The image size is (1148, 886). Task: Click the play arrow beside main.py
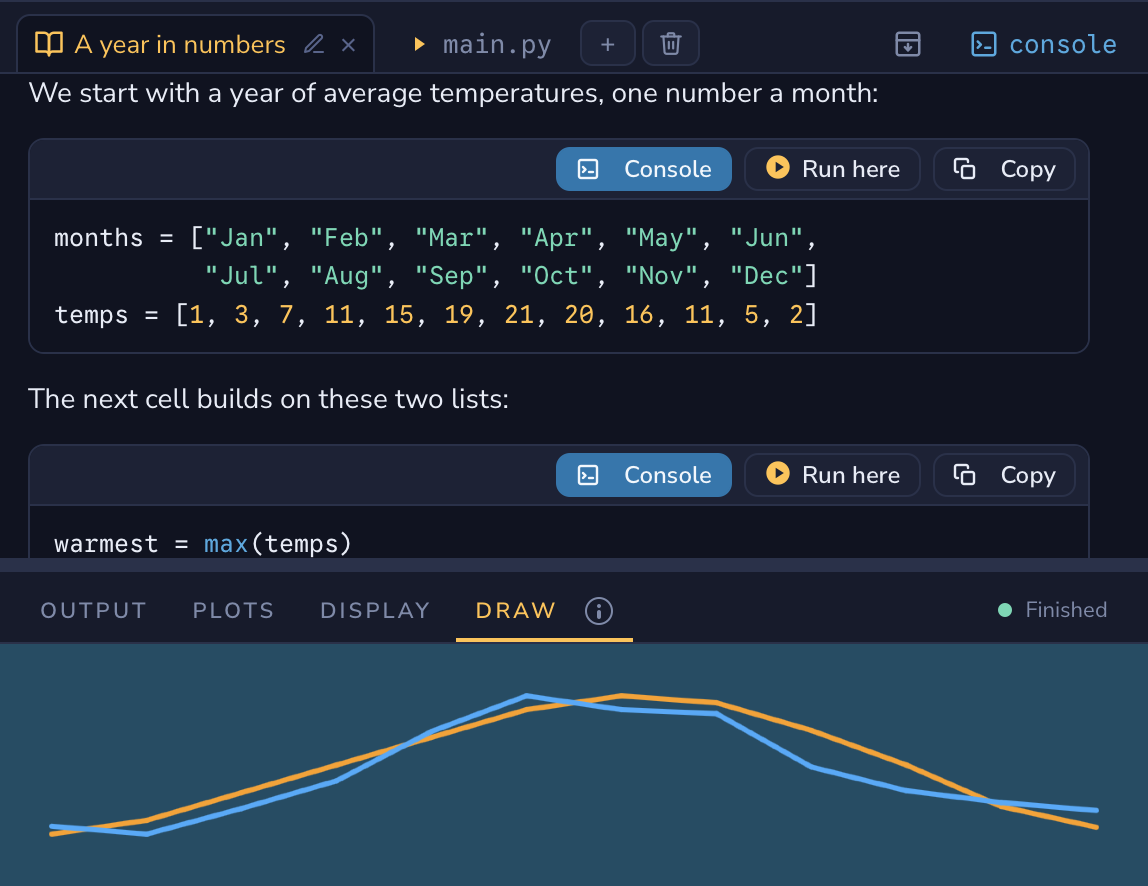419,45
